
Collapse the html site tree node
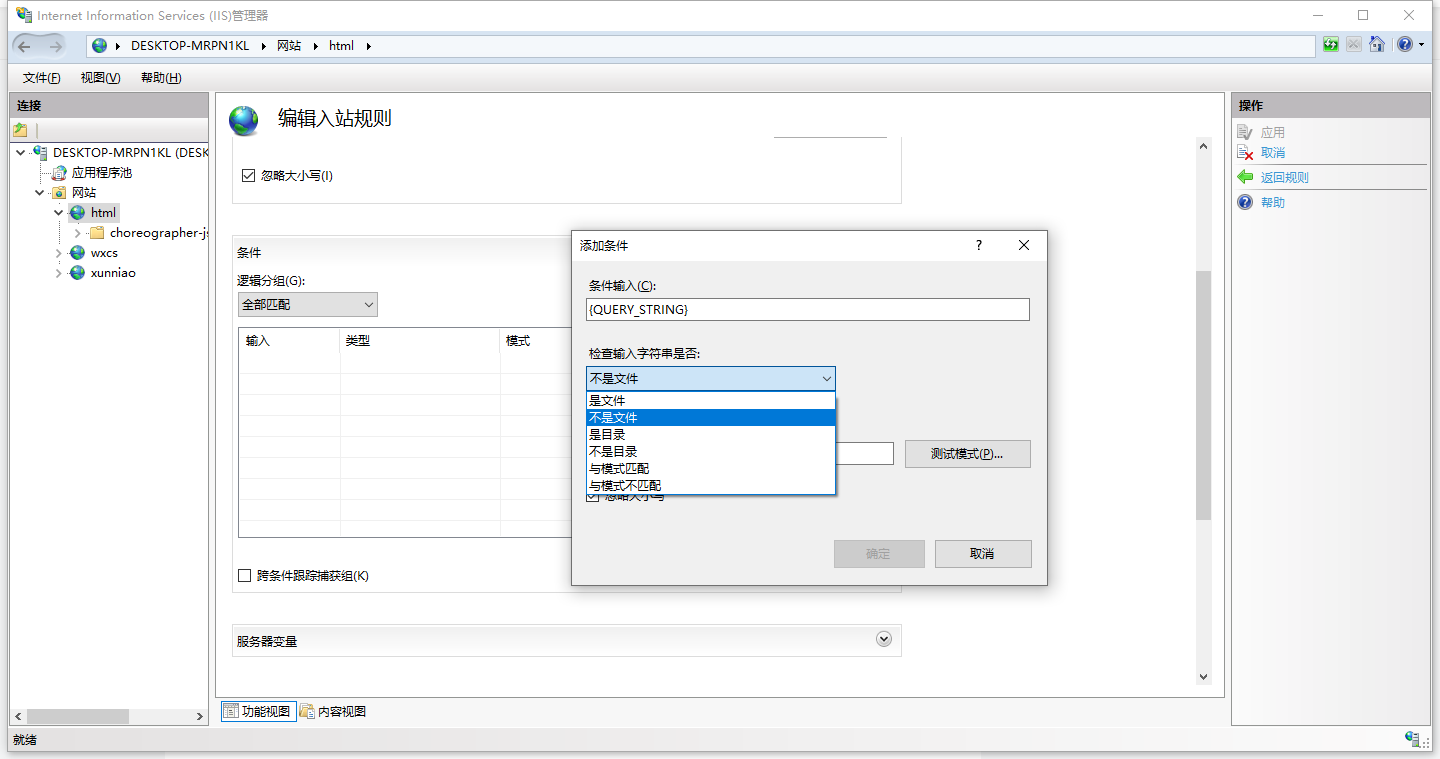(58, 212)
